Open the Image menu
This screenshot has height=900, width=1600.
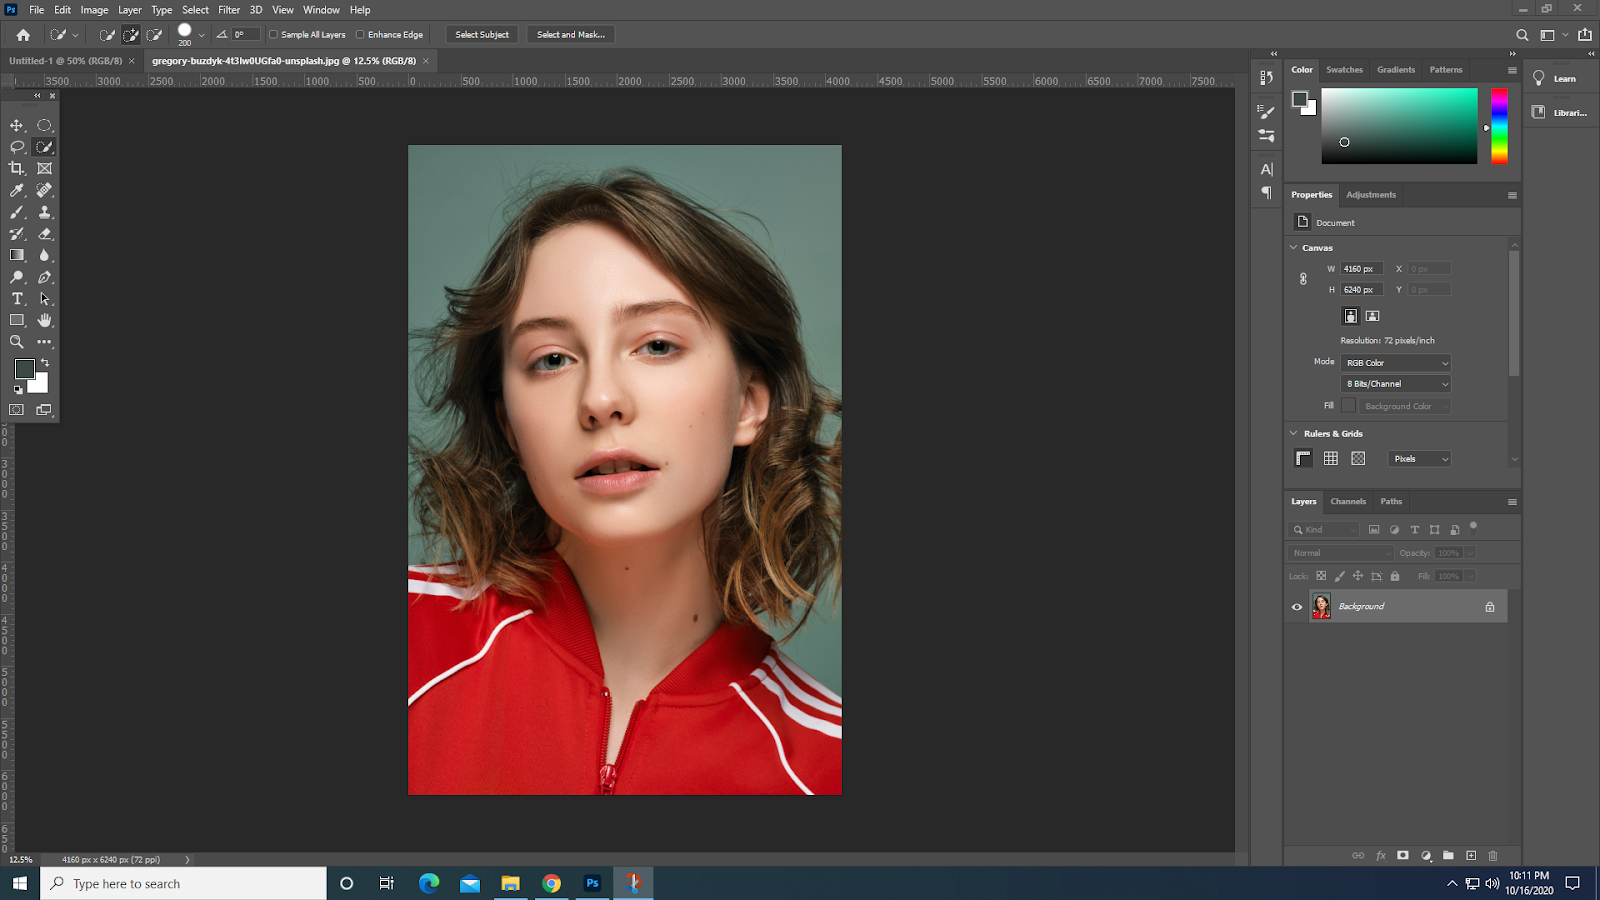94,10
